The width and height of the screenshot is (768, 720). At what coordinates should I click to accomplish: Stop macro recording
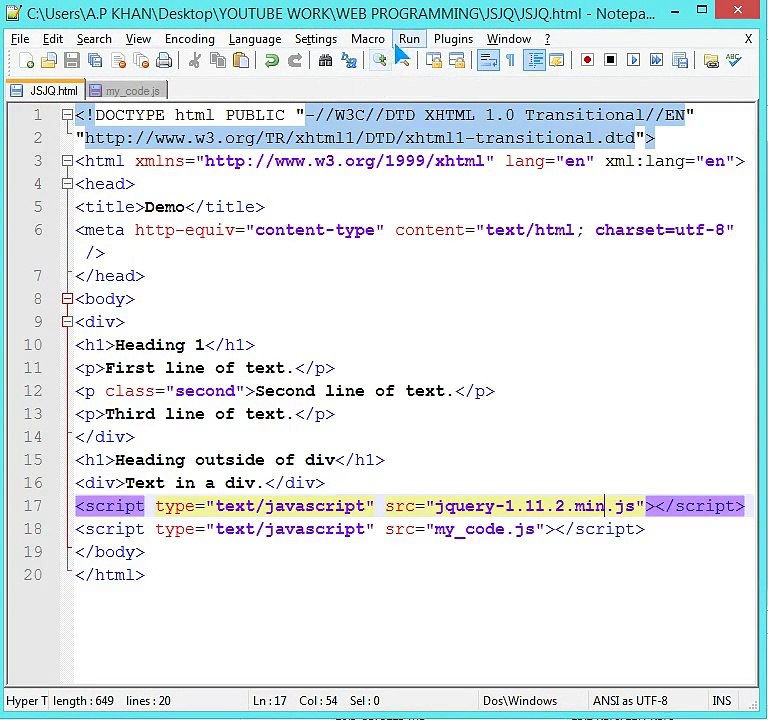610,60
